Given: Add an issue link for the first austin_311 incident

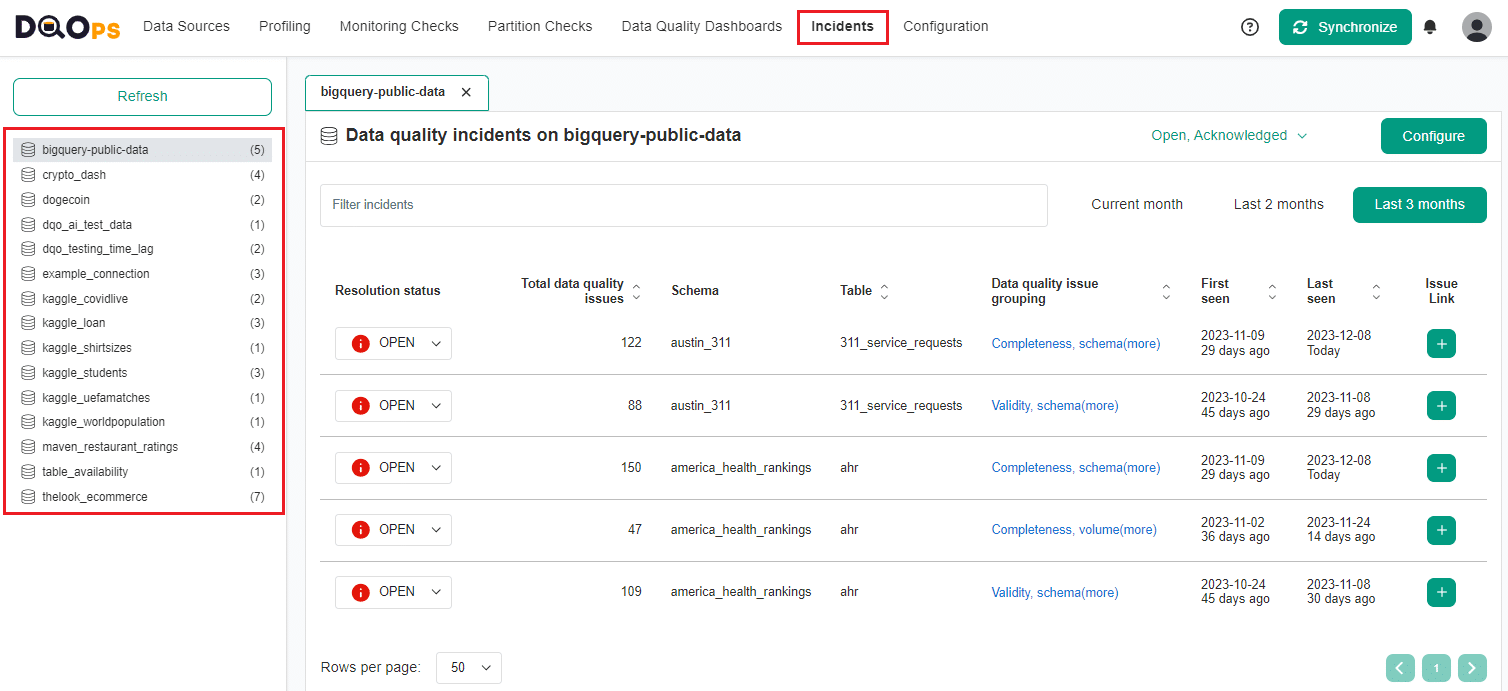Looking at the screenshot, I should click(1441, 343).
